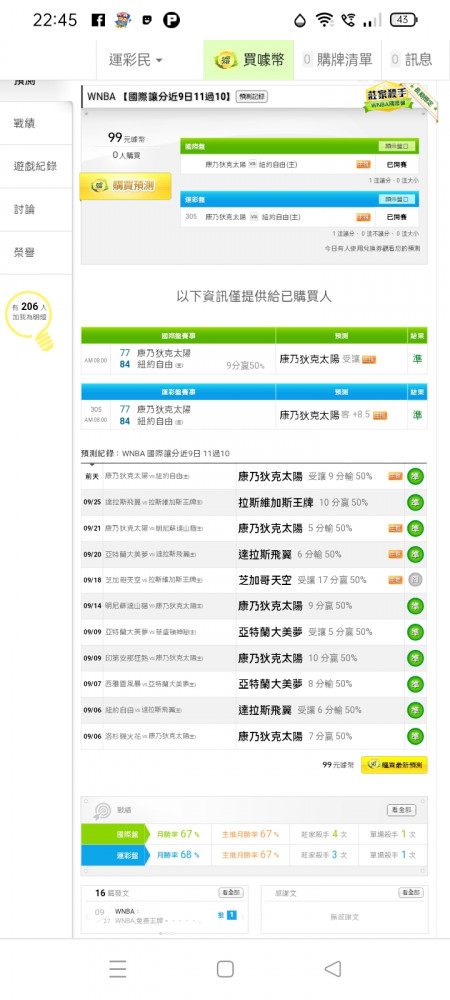Click 顯示盤口 in the blue 運彩盤 header
This screenshot has width=450, height=1000.
[398, 200]
